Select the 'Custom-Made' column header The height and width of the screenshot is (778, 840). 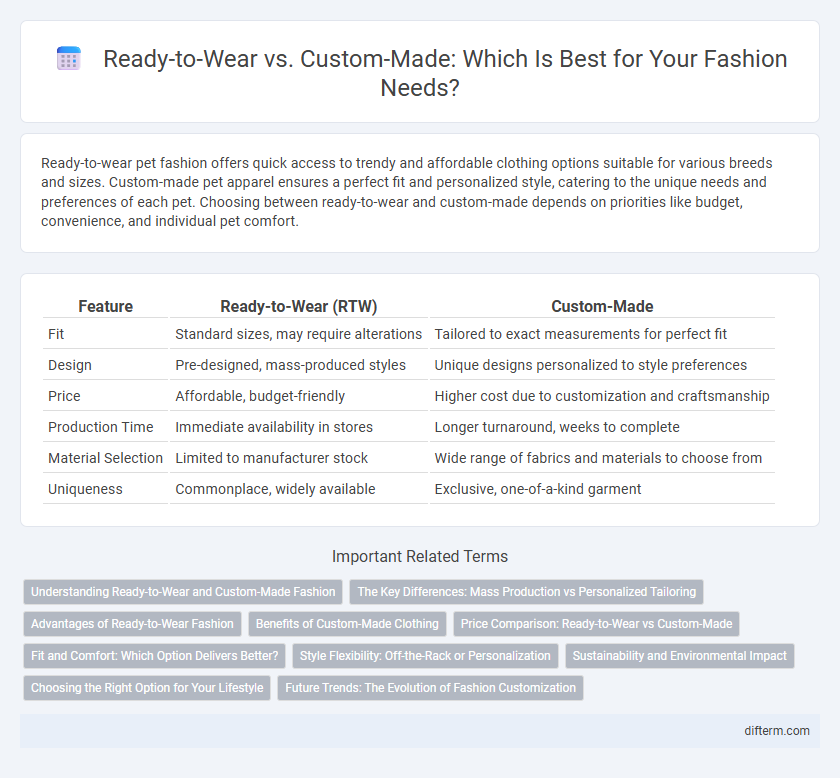(602, 306)
